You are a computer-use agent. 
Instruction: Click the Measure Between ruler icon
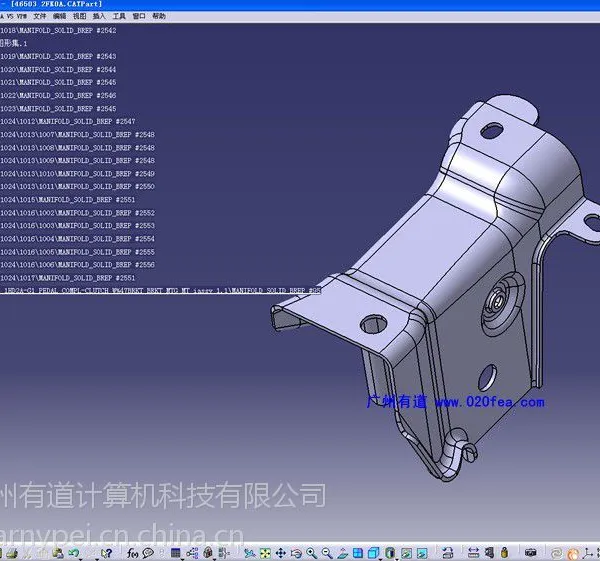474,553
